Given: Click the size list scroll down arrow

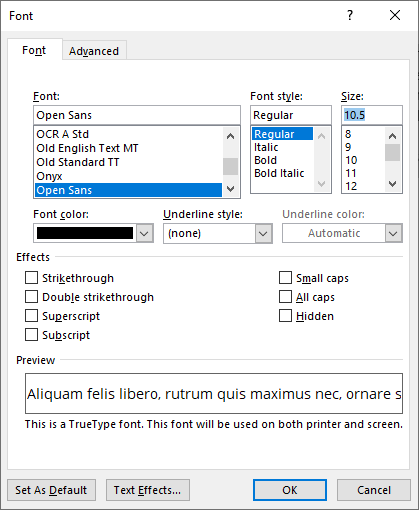Looking at the screenshot, I should (393, 184).
